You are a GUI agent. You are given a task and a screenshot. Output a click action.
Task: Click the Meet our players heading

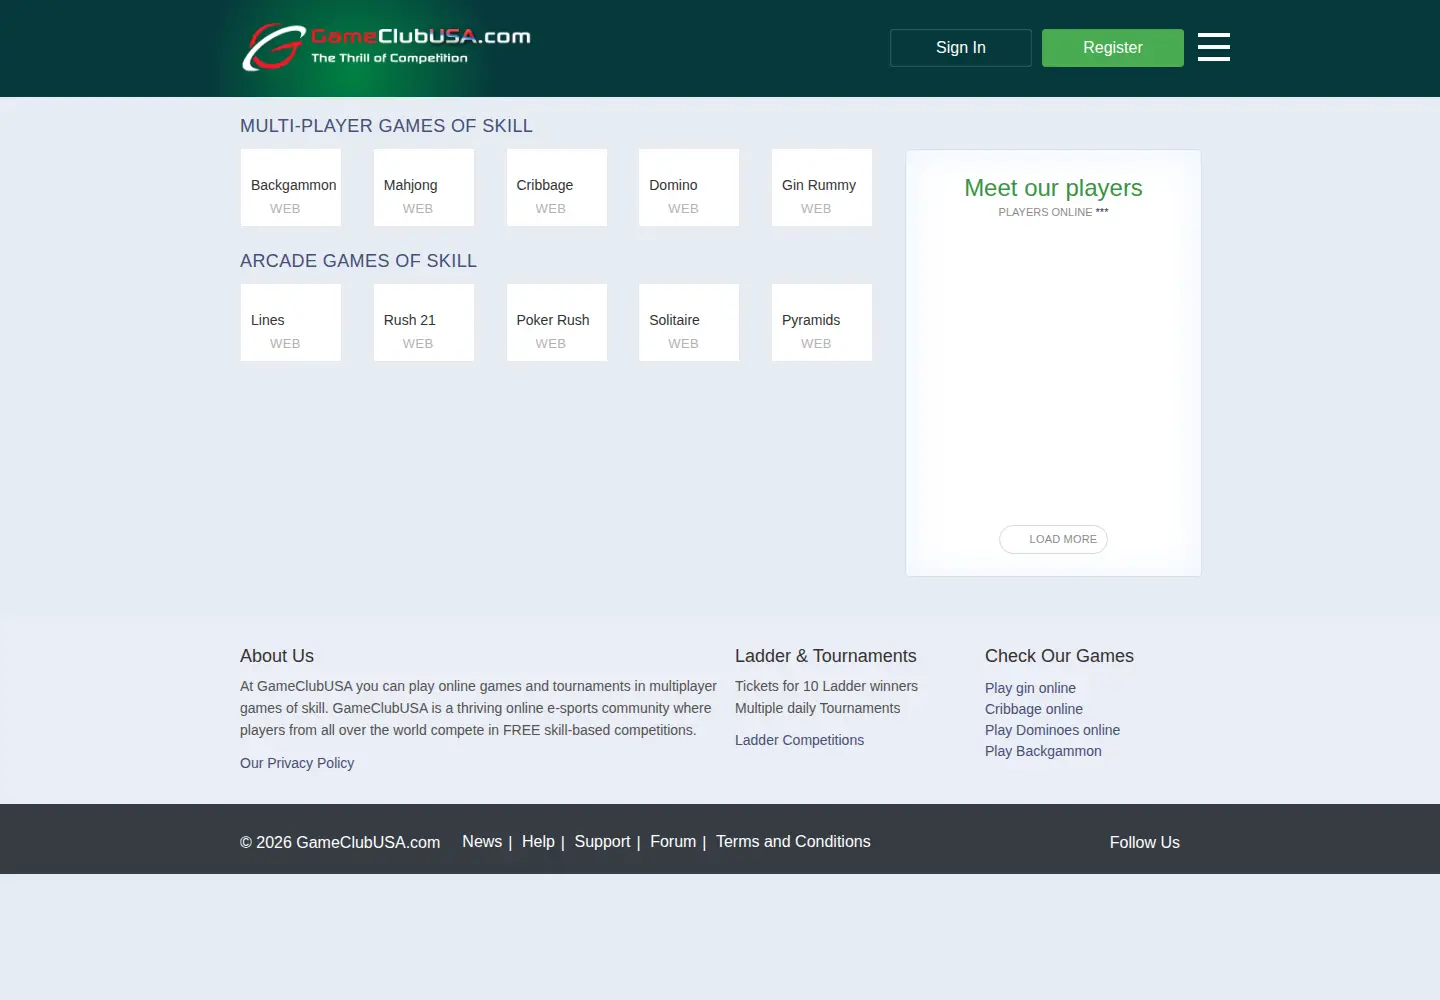point(1053,188)
